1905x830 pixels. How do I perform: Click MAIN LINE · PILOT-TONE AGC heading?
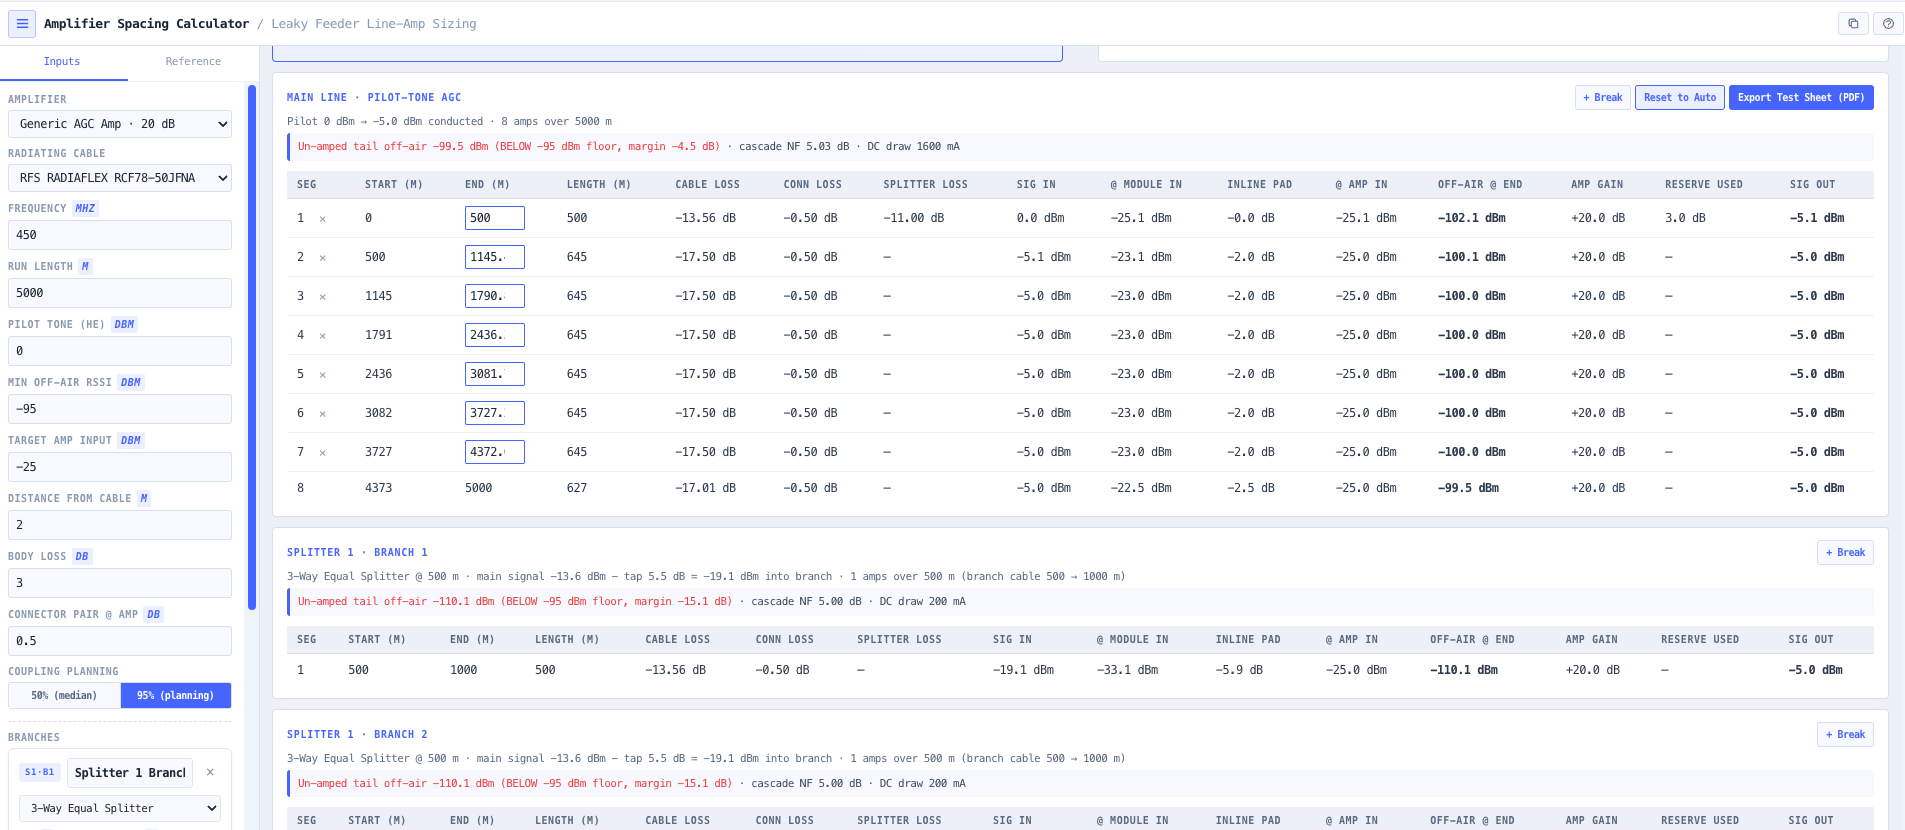(374, 97)
